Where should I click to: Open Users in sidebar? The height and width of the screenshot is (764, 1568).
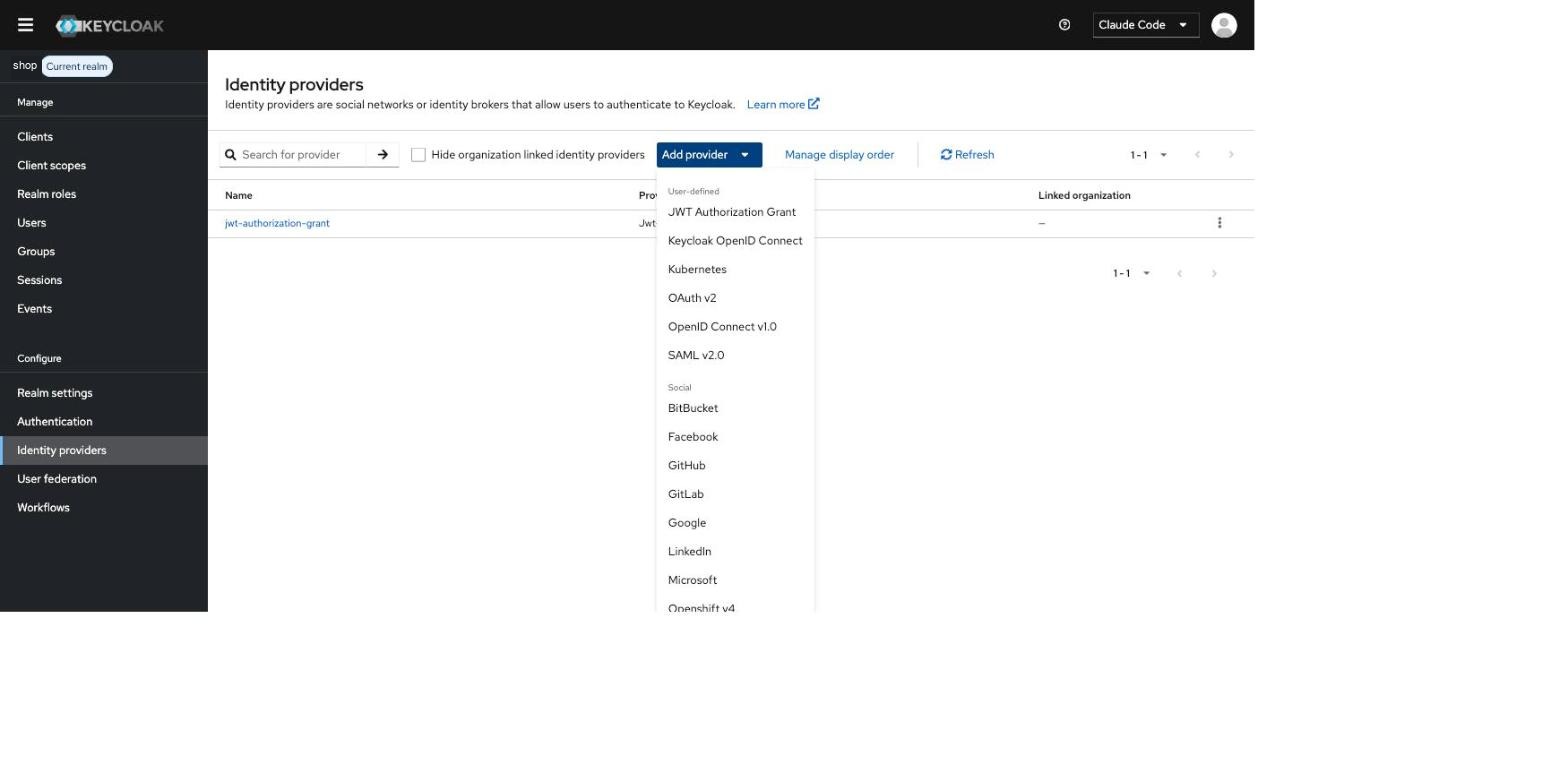pos(104,223)
